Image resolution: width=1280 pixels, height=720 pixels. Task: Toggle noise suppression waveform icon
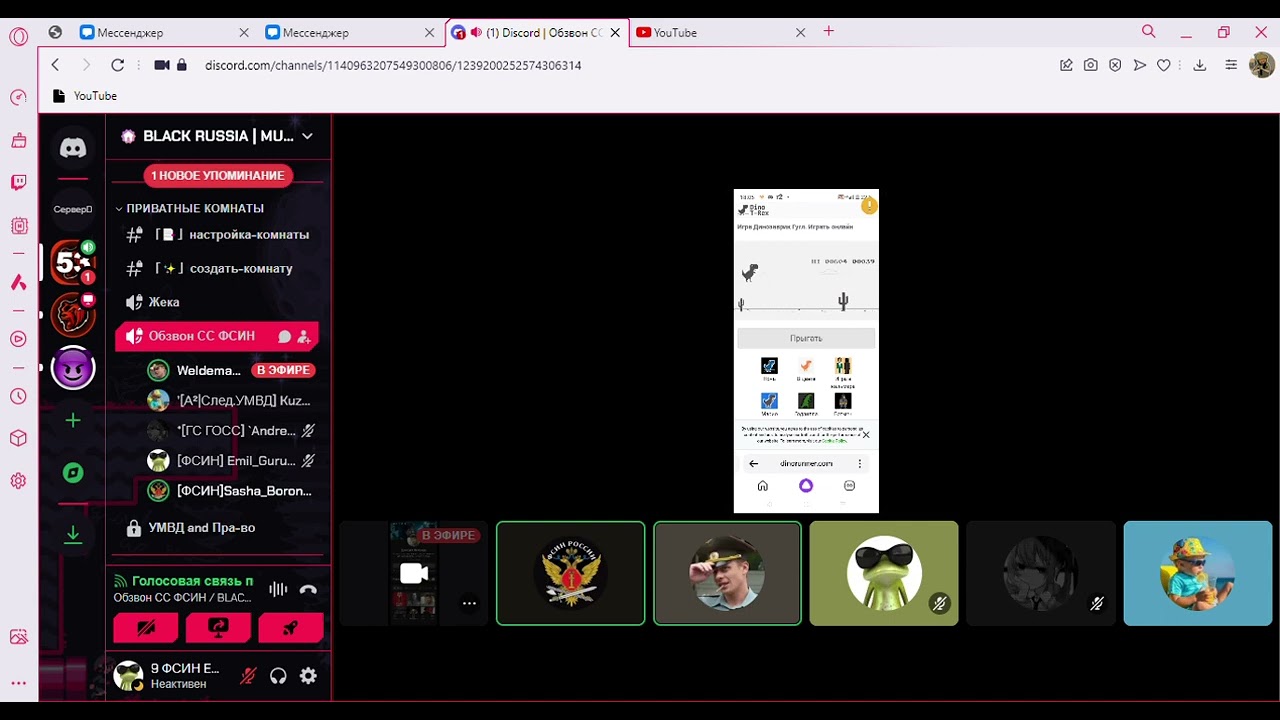pos(278,589)
